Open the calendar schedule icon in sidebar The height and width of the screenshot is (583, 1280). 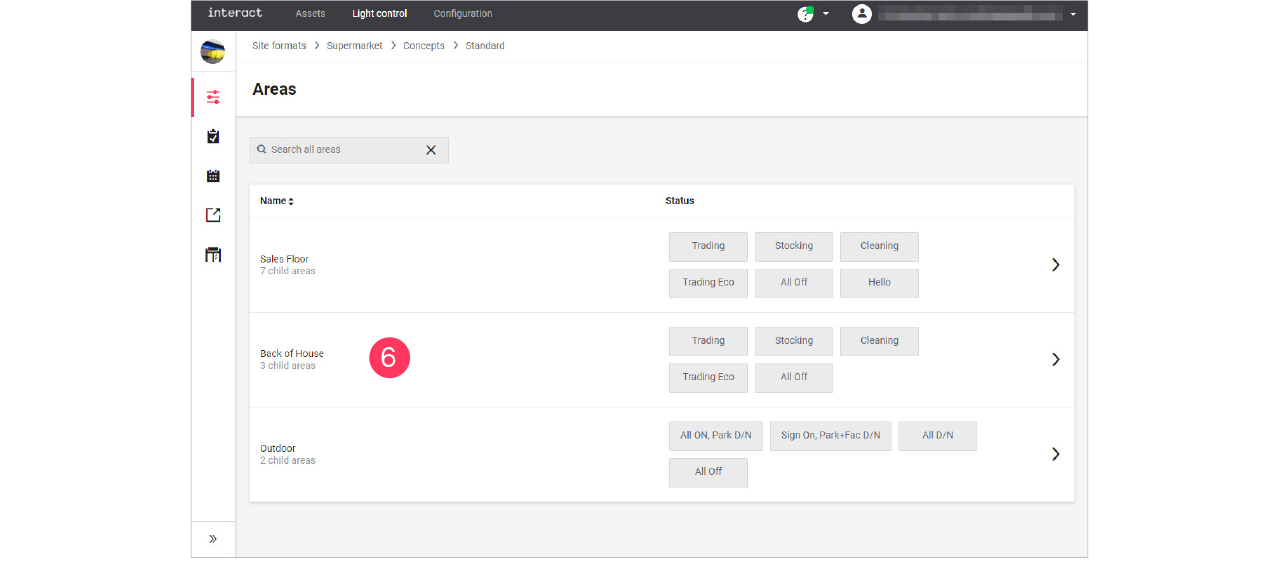[x=213, y=175]
